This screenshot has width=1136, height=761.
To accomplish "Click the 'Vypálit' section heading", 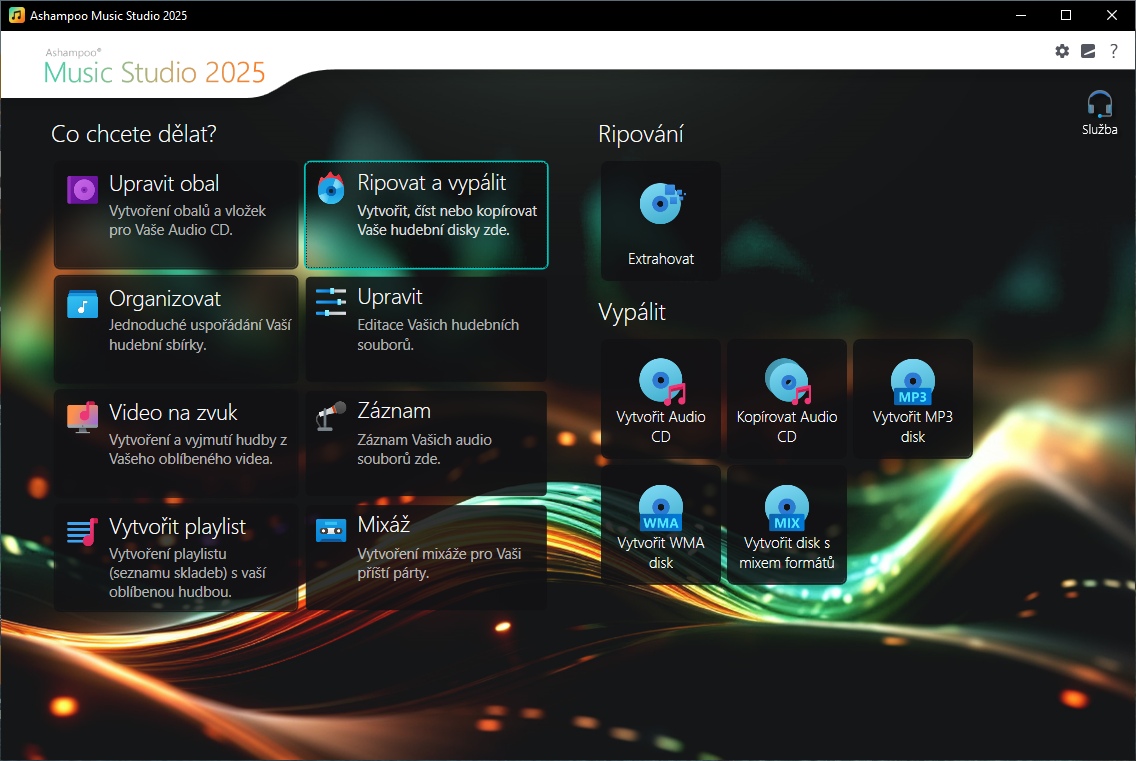I will click(x=632, y=312).
